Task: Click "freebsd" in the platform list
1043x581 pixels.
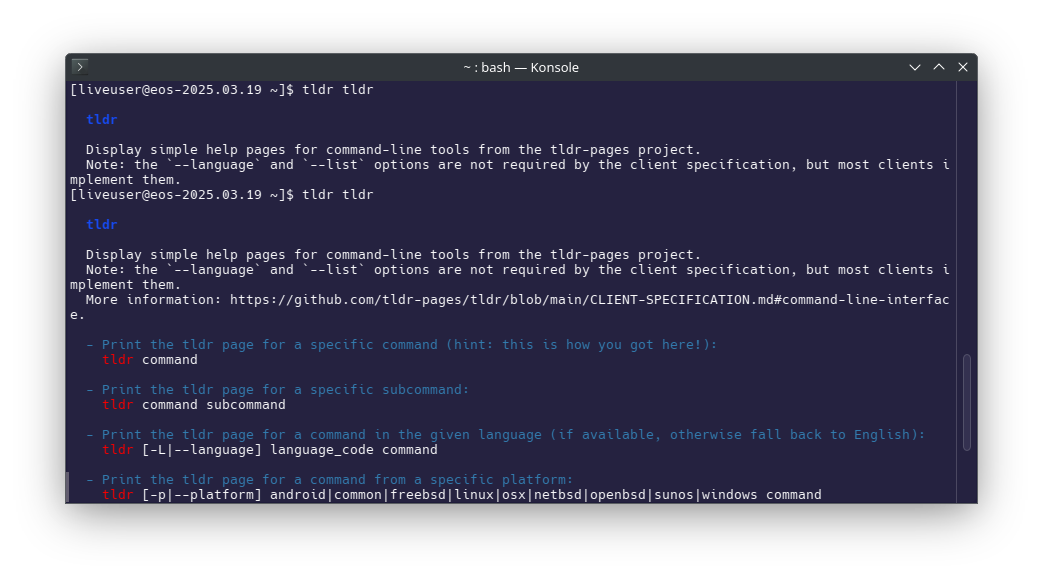Action: [x=418, y=494]
